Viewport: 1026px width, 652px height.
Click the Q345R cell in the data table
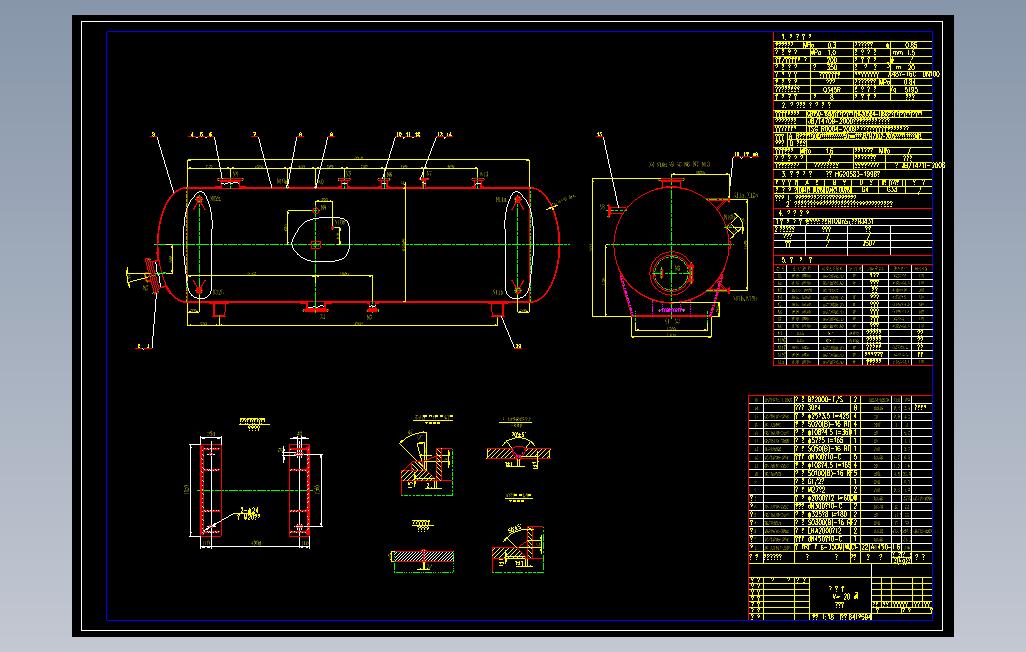click(832, 90)
